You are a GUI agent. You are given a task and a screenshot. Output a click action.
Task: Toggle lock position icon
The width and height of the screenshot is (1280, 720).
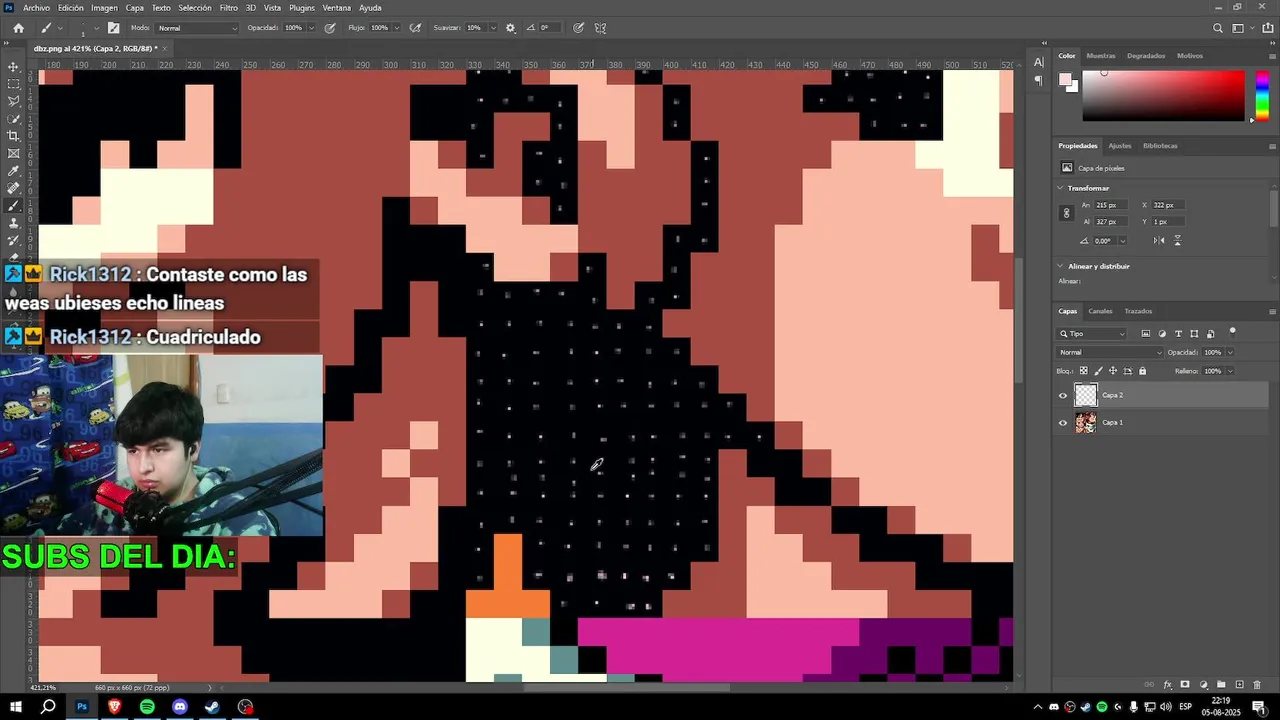click(x=1113, y=371)
